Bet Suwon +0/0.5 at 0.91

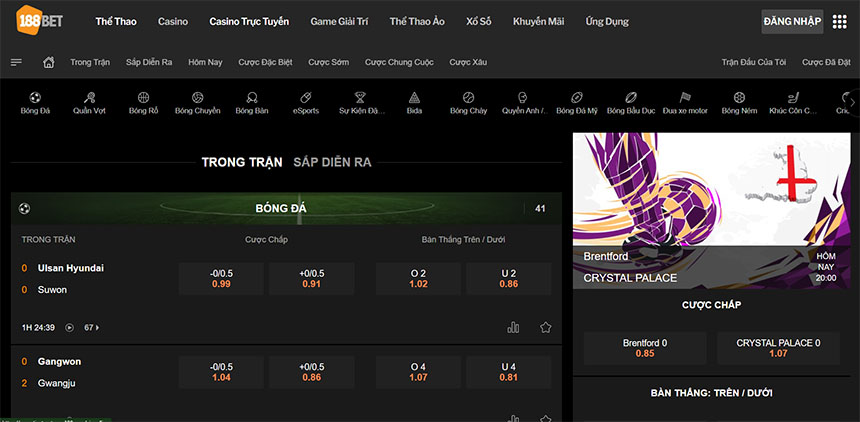tap(312, 279)
